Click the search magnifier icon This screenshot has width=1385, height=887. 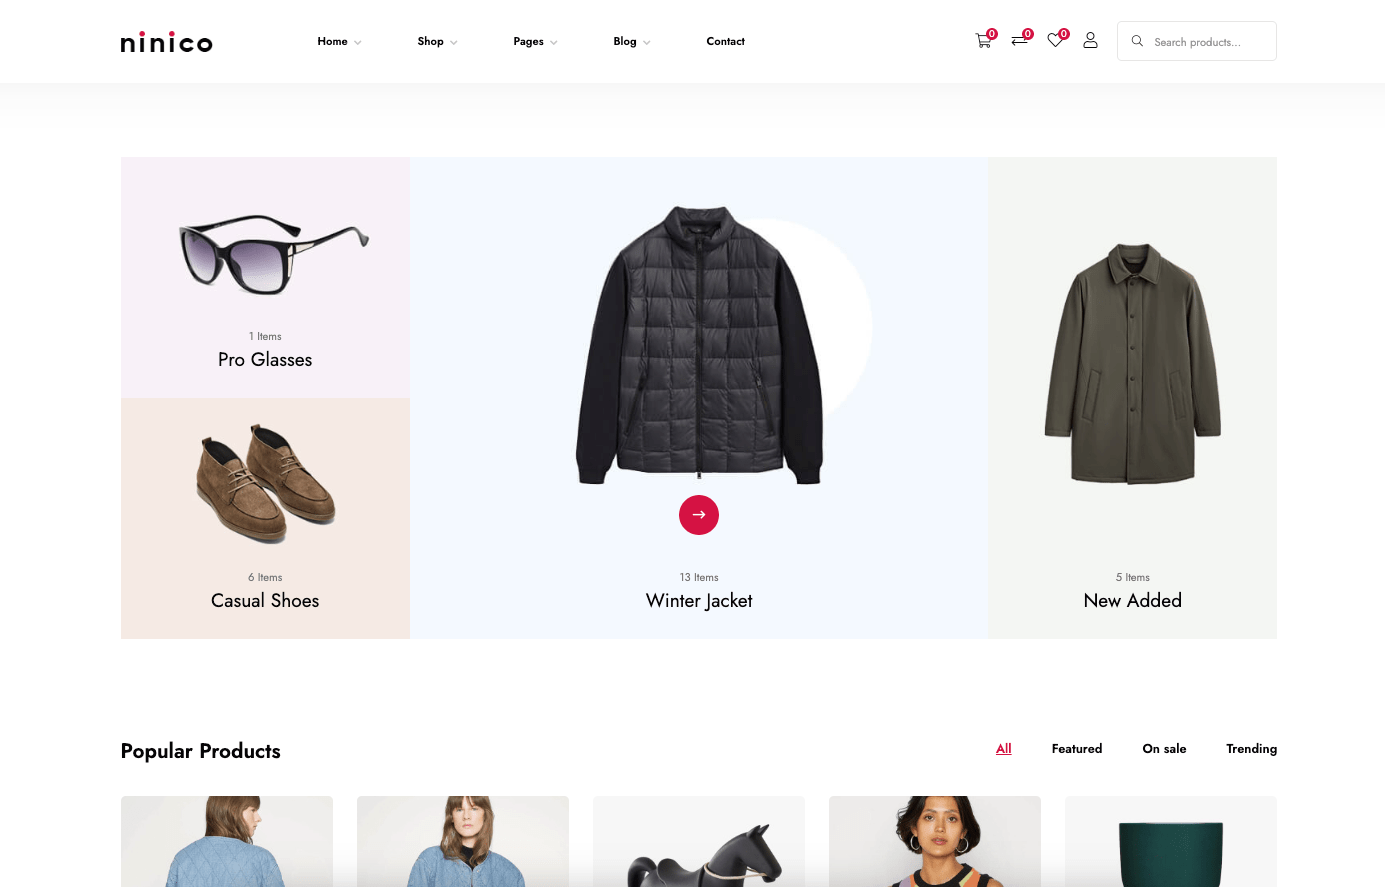tap(1137, 41)
